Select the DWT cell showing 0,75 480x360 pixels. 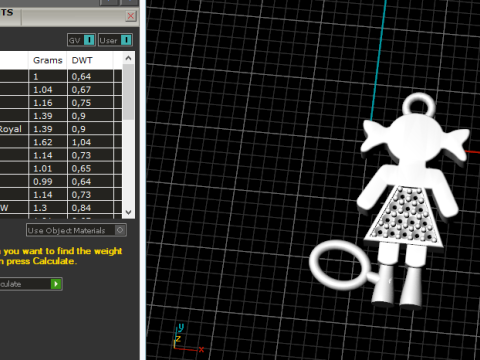pos(90,103)
